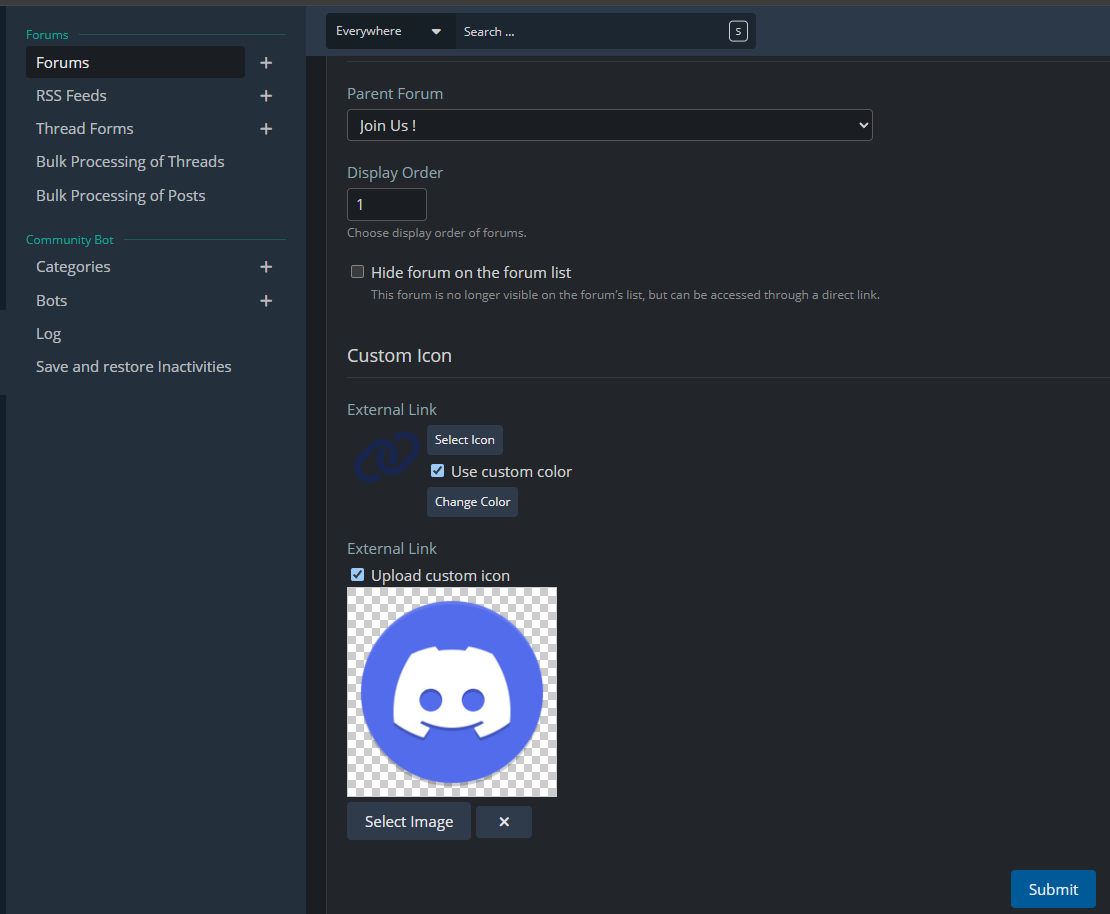Click the plus icon next to Categories

(266, 267)
